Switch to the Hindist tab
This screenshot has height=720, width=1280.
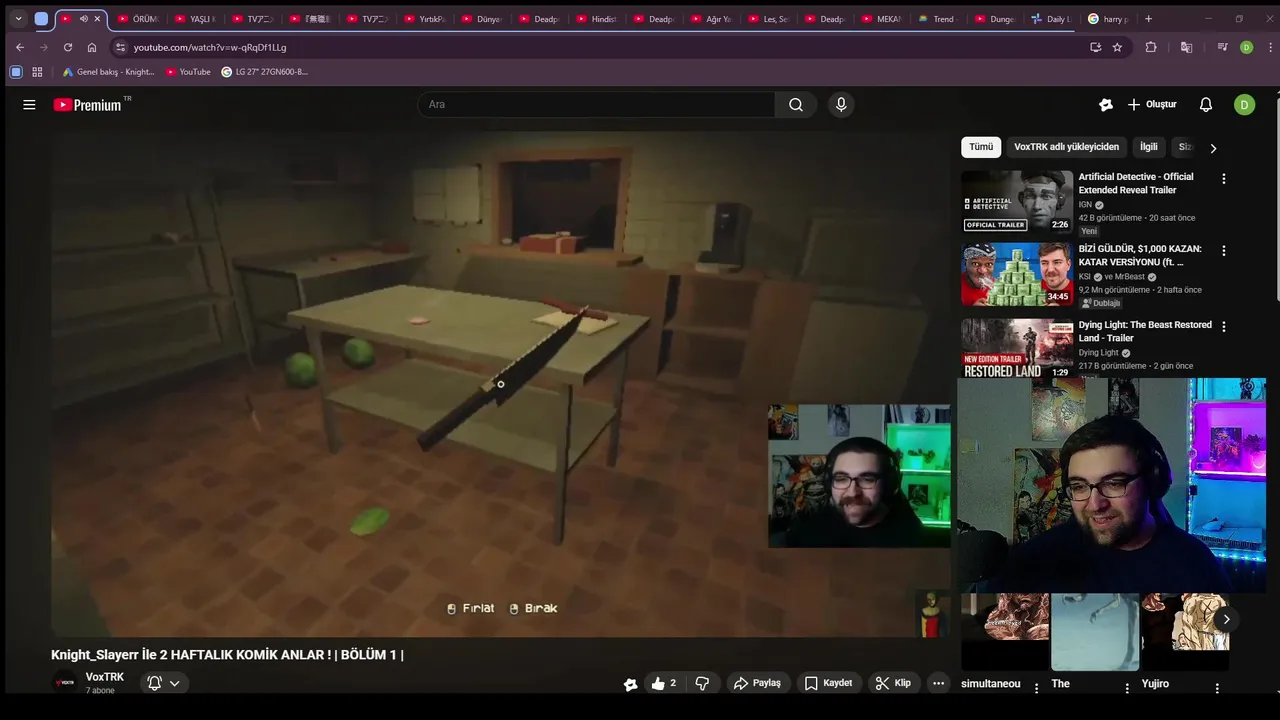[597, 19]
